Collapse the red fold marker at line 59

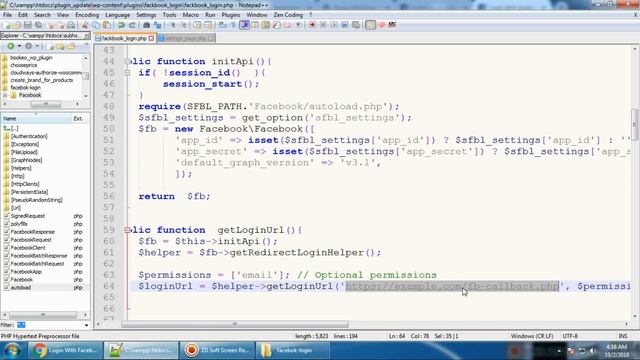pos(127,230)
